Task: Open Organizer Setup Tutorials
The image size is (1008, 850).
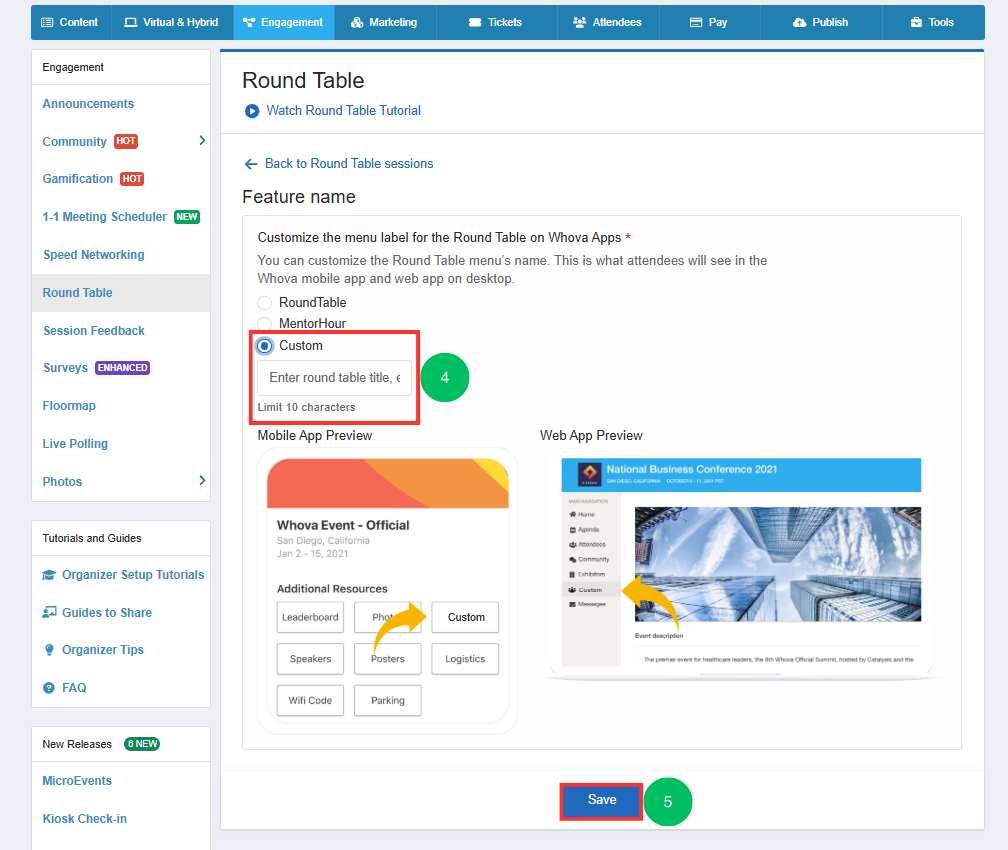Action: click(133, 575)
